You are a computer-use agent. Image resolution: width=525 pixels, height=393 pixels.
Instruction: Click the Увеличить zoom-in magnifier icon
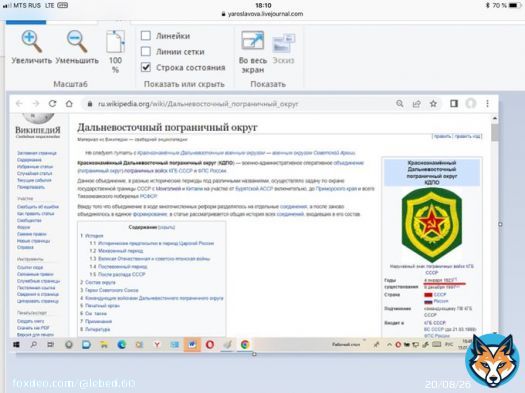31,42
